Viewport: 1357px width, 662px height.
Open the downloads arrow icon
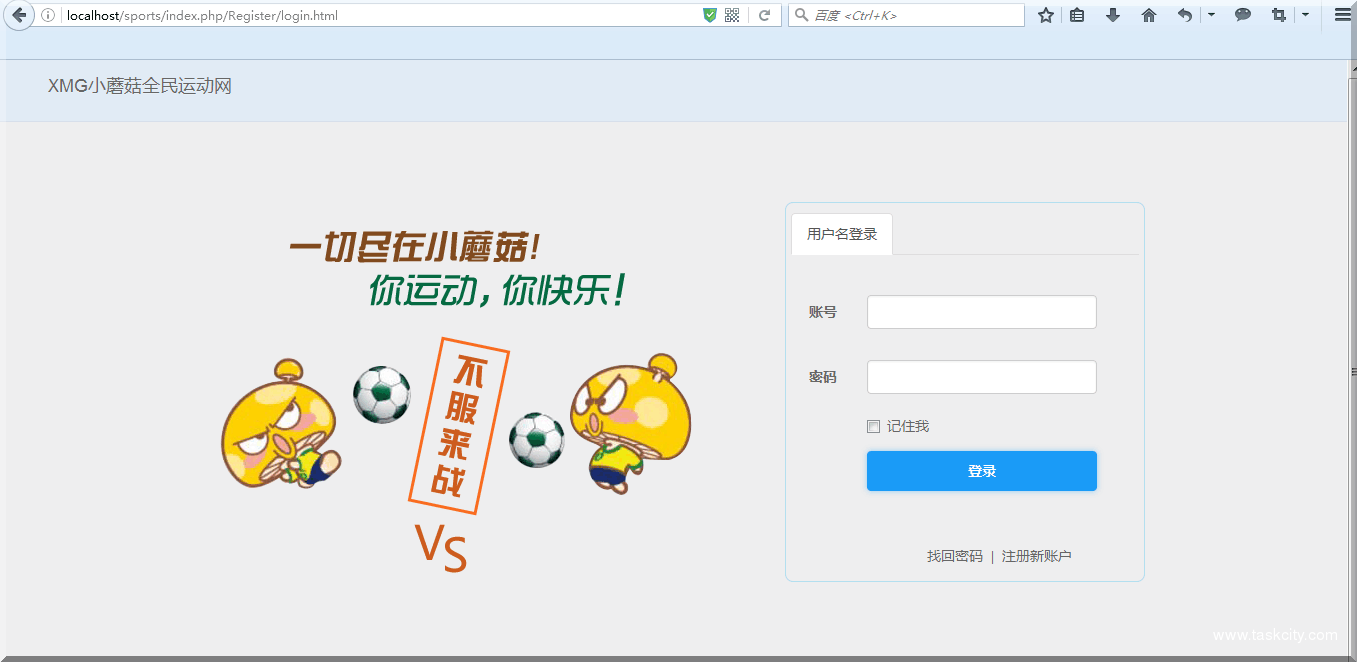coord(1113,15)
